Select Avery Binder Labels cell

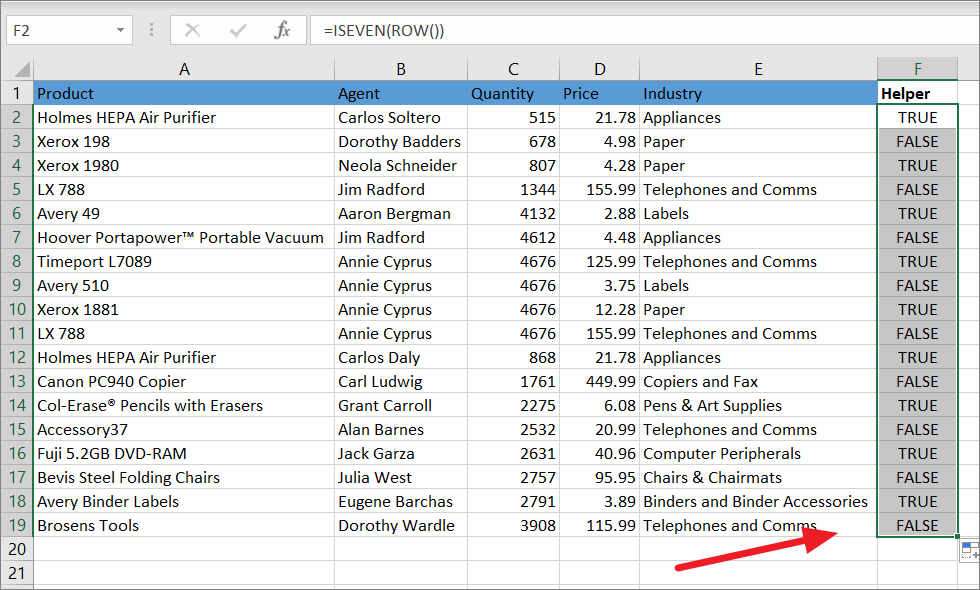(x=184, y=501)
